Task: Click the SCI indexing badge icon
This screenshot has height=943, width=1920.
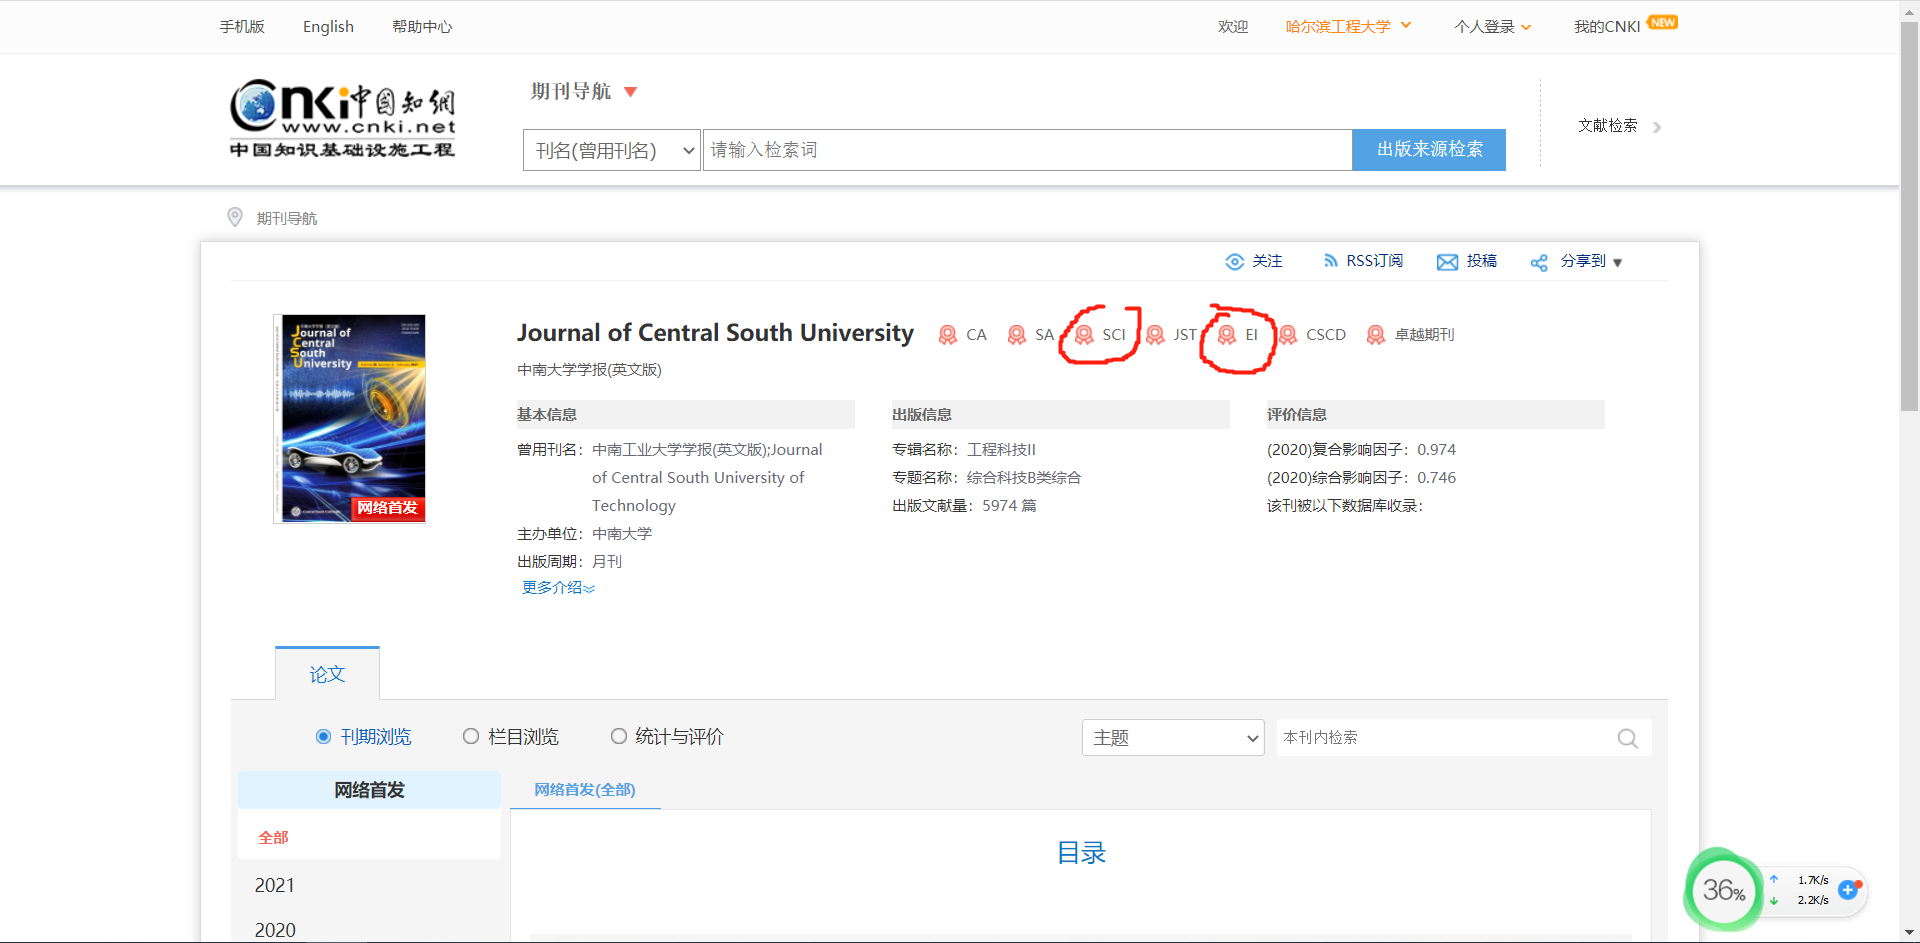Action: tap(1084, 335)
